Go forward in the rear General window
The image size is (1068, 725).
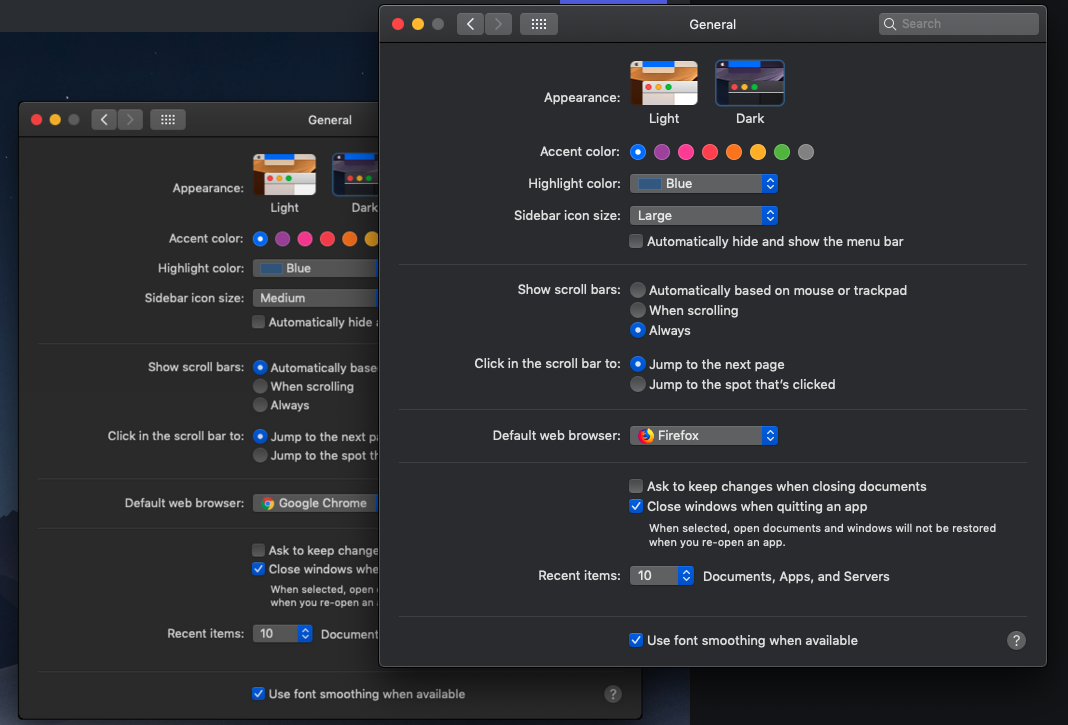click(130, 120)
